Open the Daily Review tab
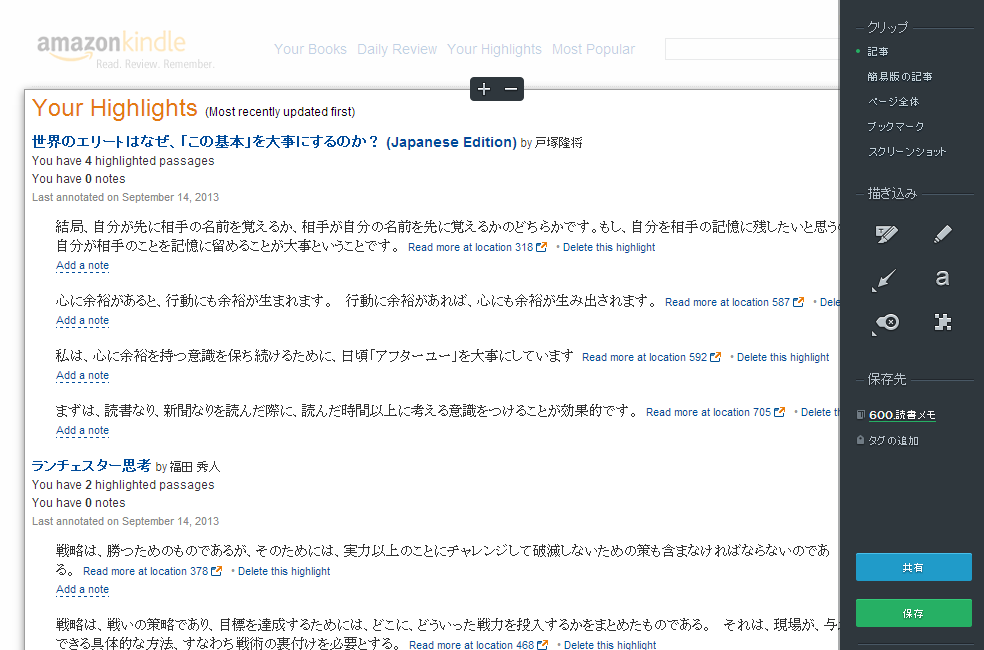This screenshot has height=650, width=984. click(x=397, y=49)
